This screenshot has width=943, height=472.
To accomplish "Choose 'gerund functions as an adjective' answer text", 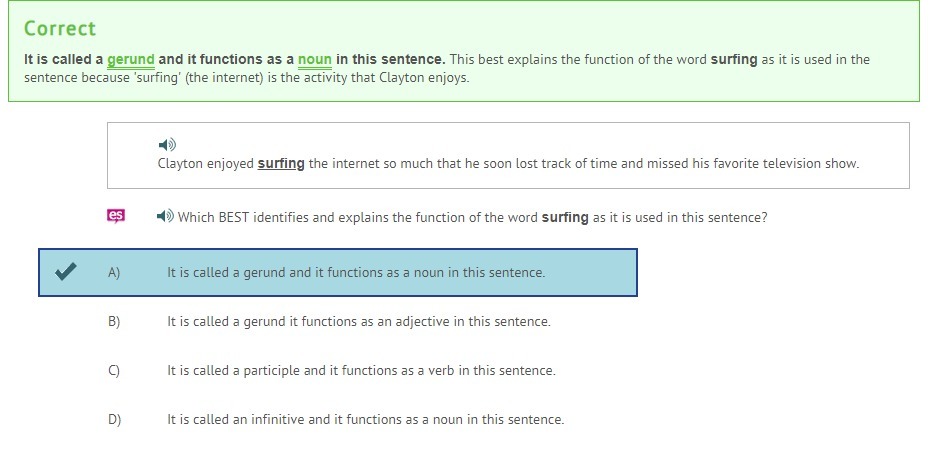I will click(x=358, y=322).
